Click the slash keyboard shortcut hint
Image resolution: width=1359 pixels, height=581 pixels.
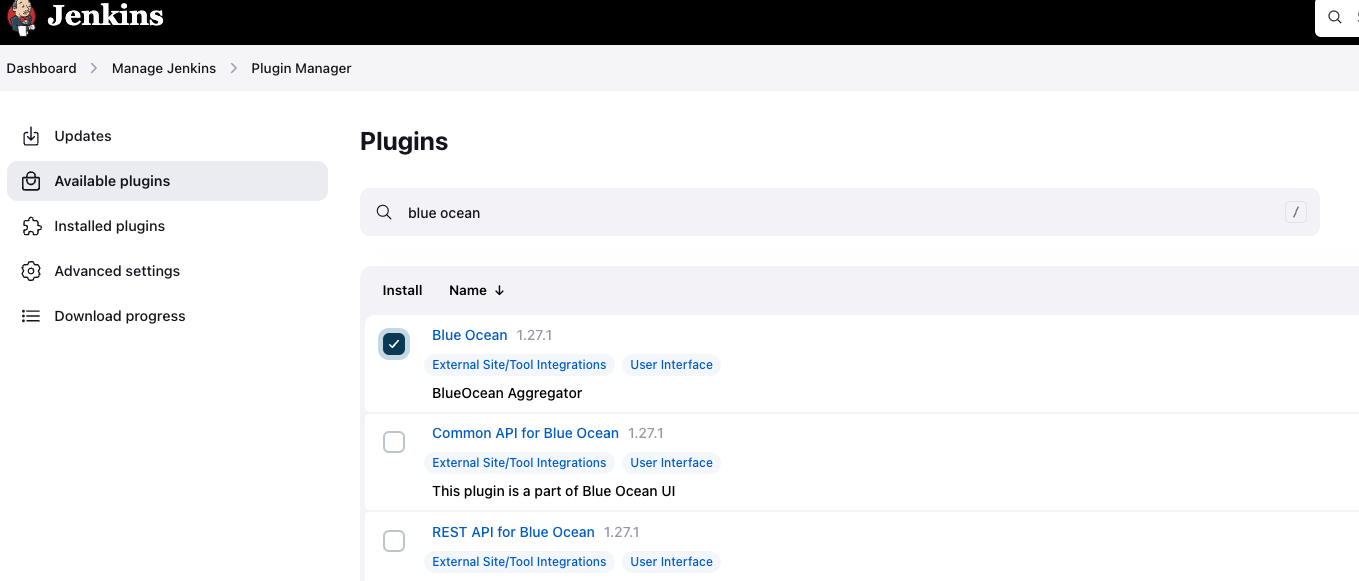click(x=1296, y=212)
